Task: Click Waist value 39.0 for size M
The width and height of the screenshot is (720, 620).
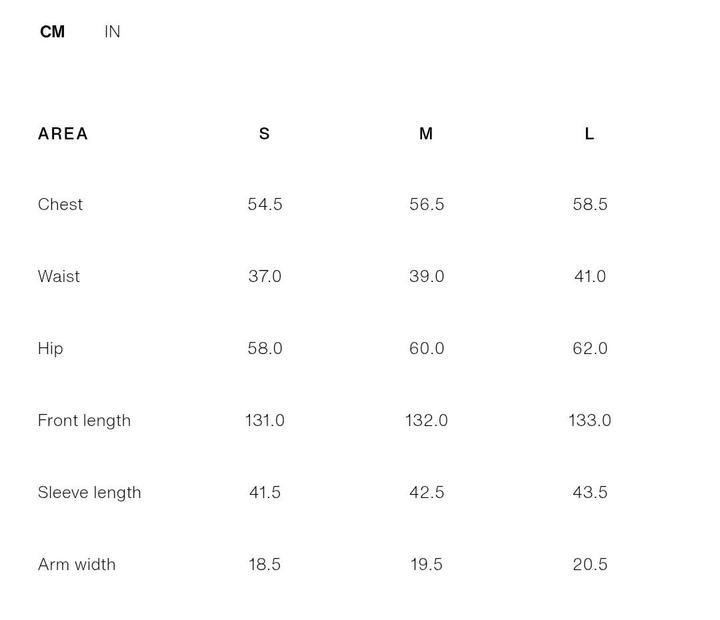Action: pos(426,276)
